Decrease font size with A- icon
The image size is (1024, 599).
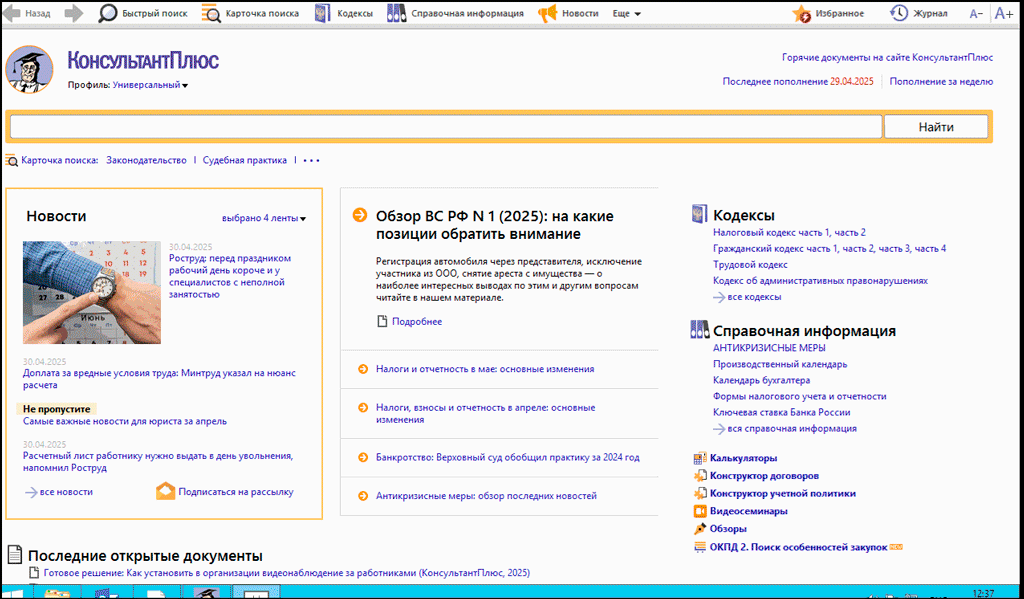point(976,14)
